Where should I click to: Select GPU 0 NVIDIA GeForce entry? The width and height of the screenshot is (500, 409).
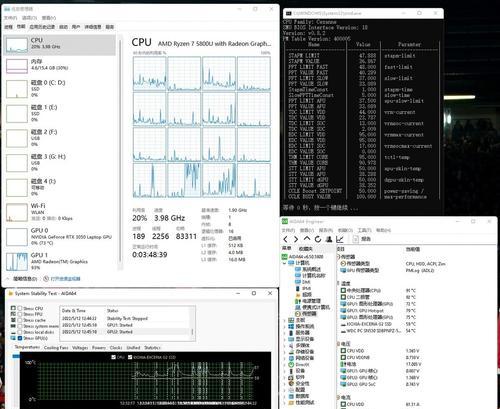tap(59, 237)
